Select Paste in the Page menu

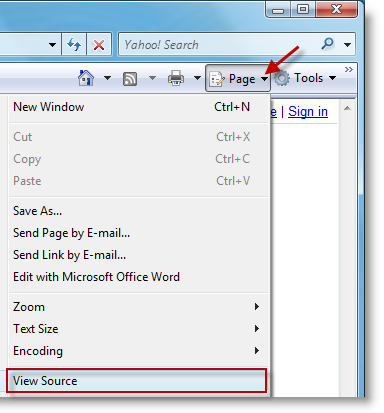click(138, 181)
